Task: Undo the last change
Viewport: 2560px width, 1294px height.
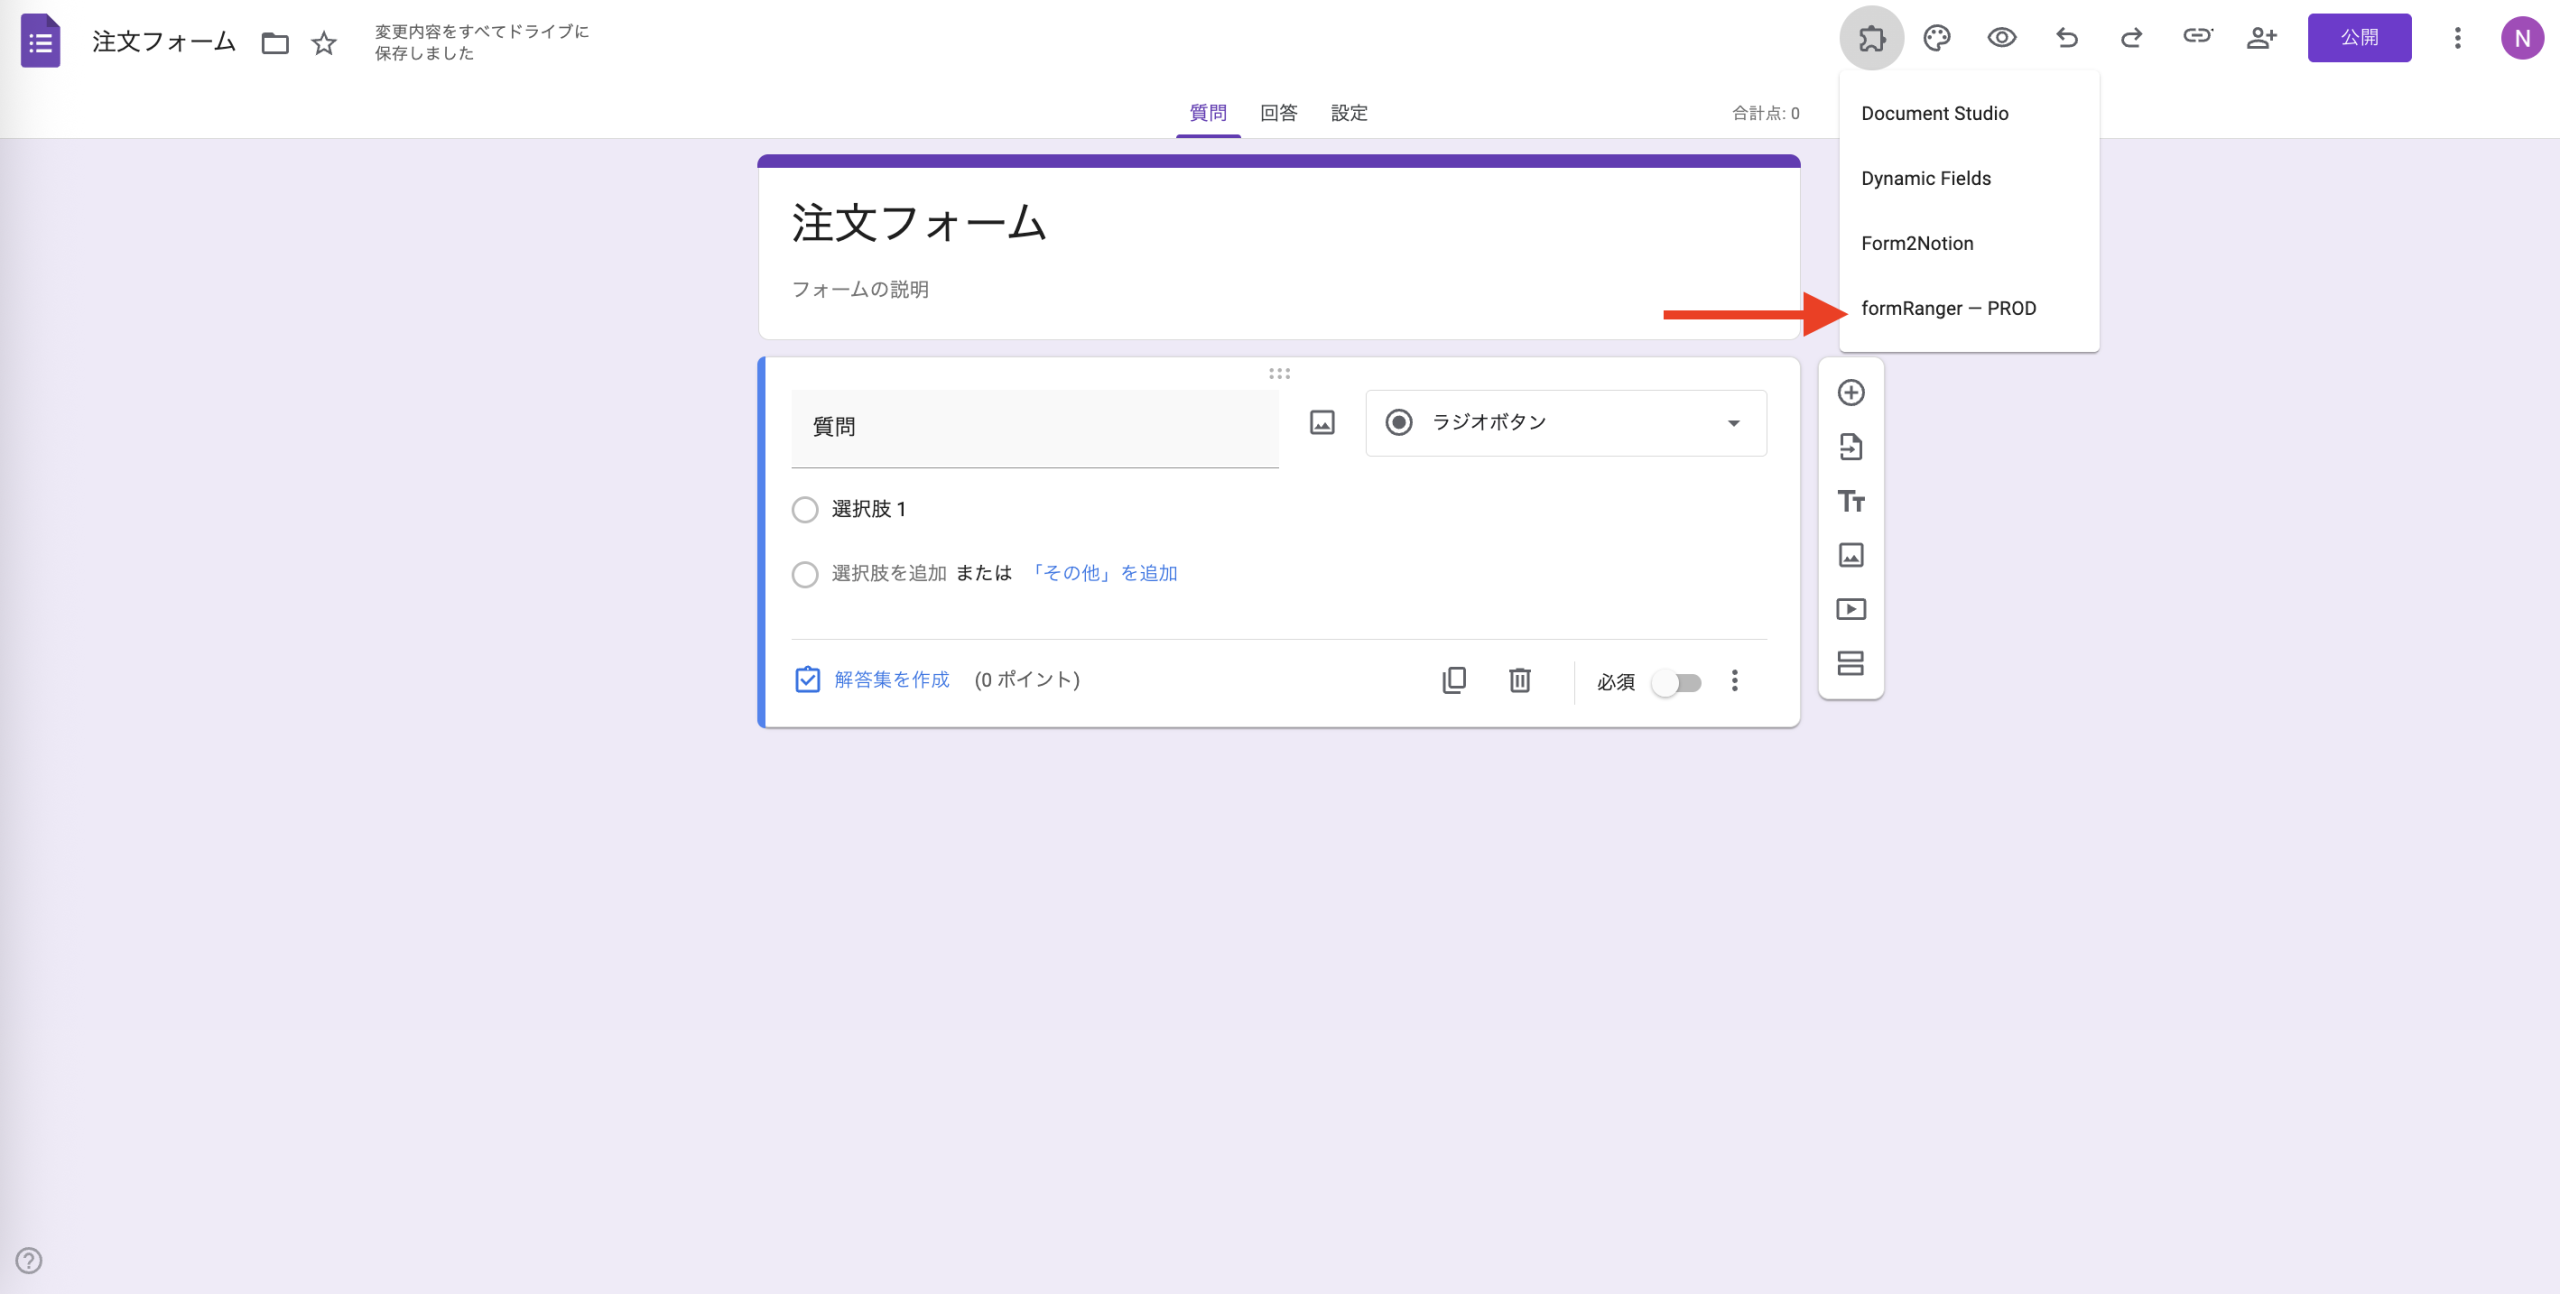Action: [2066, 37]
